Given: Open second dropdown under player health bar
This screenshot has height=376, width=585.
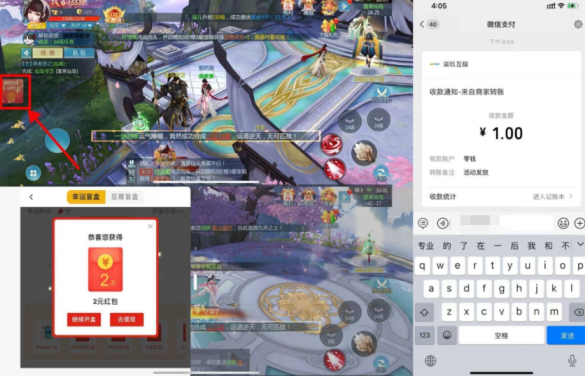Looking at the screenshot, I should (x=81, y=25).
